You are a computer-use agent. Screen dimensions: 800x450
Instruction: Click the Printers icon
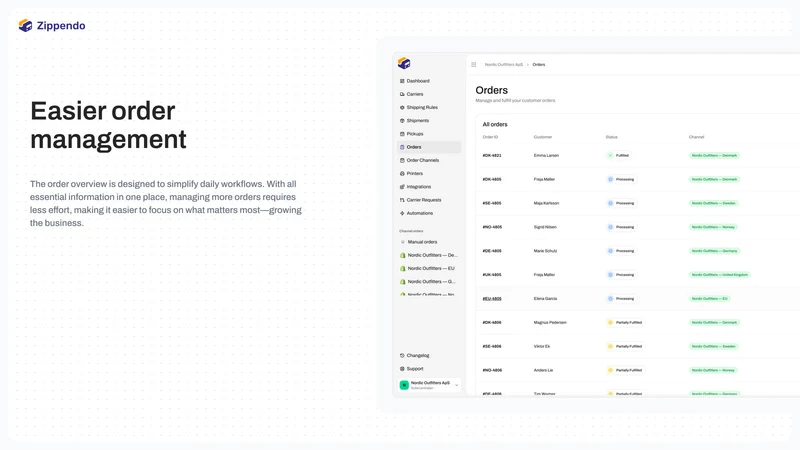[402, 174]
